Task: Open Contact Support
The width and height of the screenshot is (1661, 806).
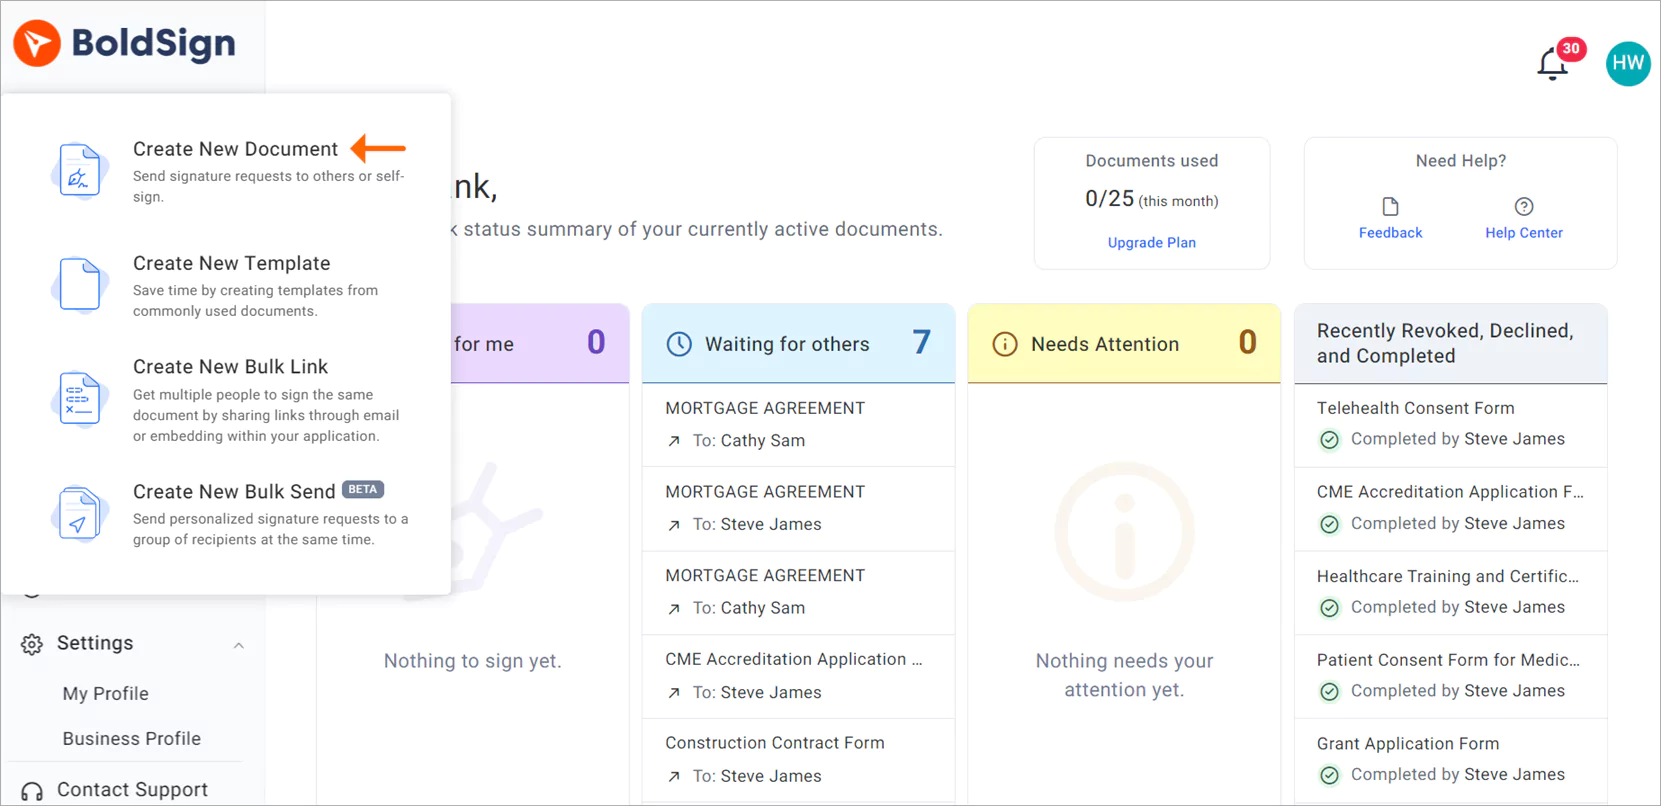Action: [x=132, y=789]
